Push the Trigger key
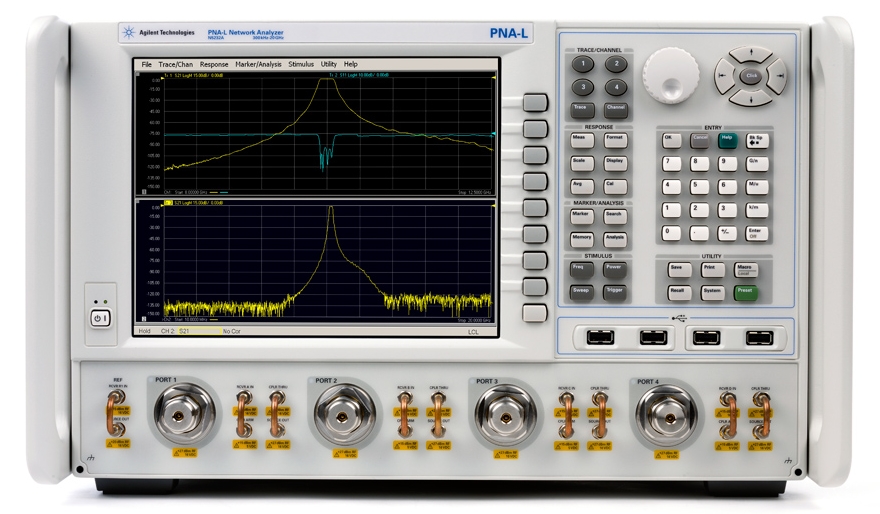The height and width of the screenshot is (514, 880). (615, 293)
